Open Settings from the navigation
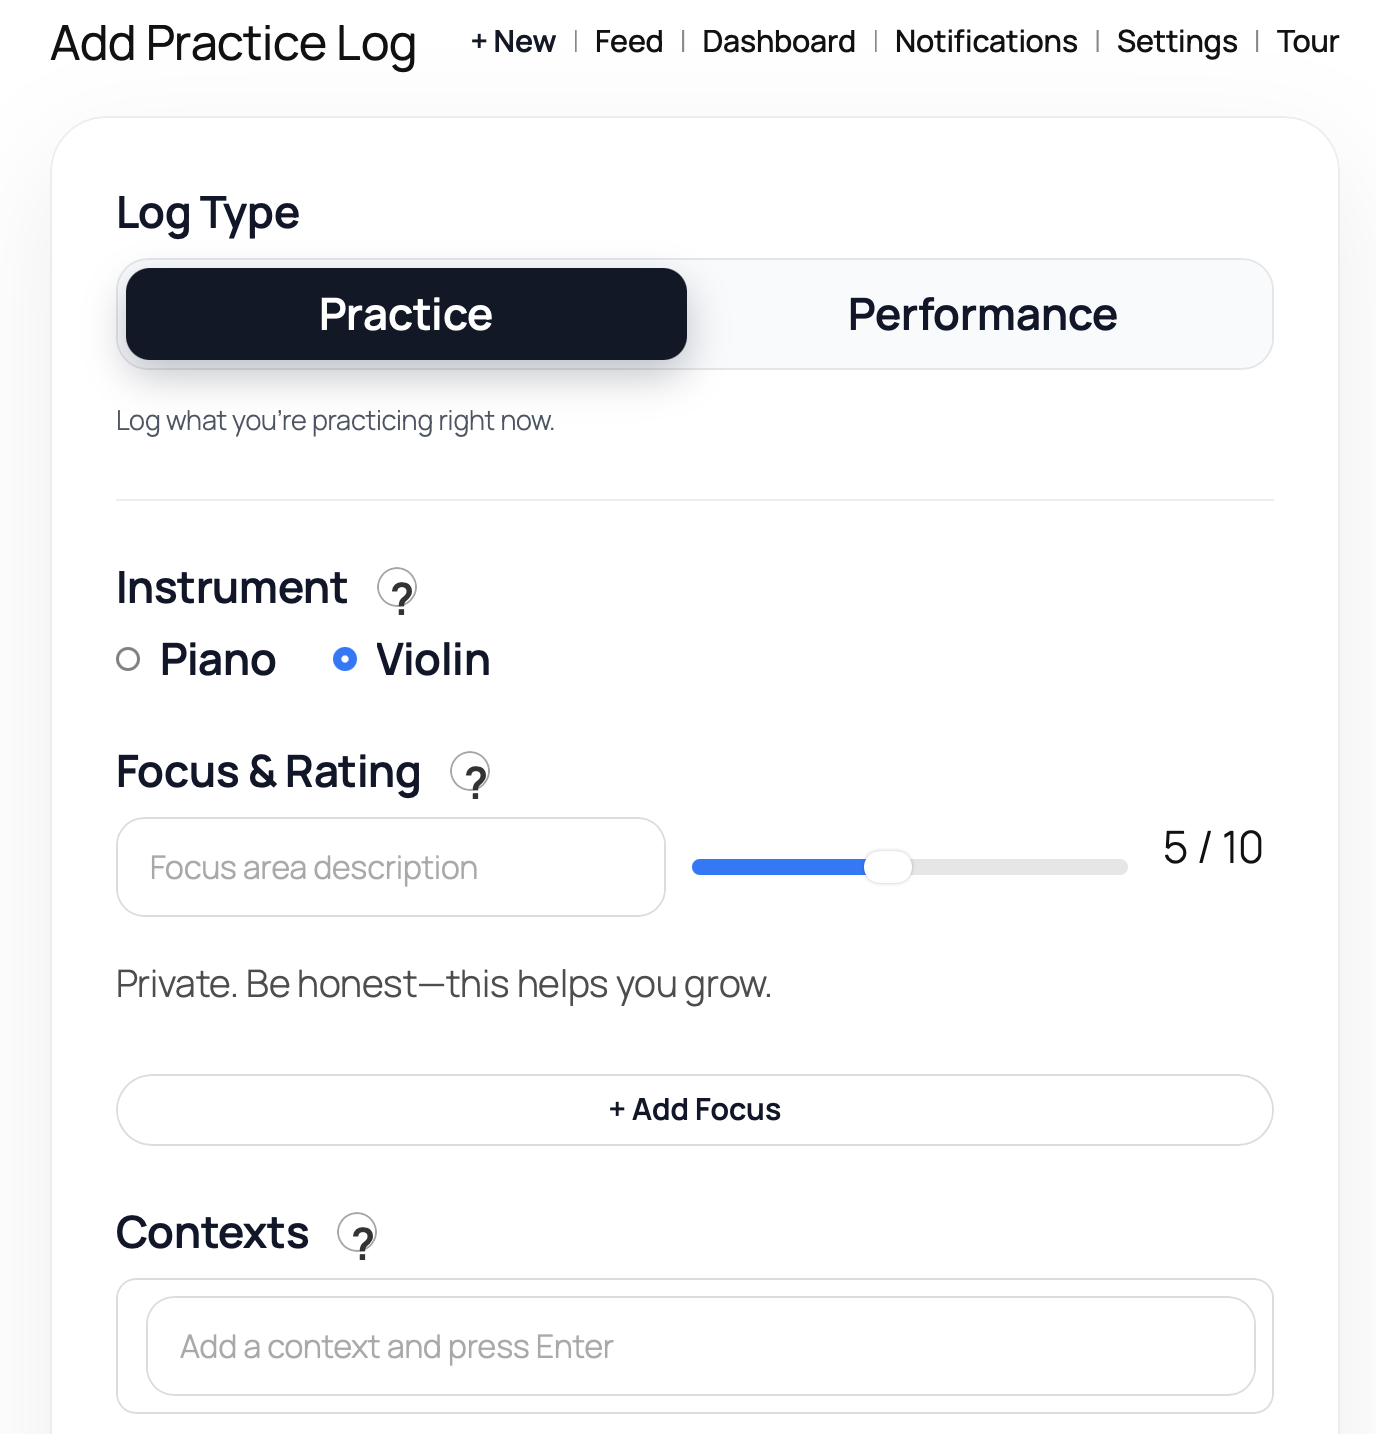This screenshot has height=1434, width=1376. pyautogui.click(x=1176, y=42)
